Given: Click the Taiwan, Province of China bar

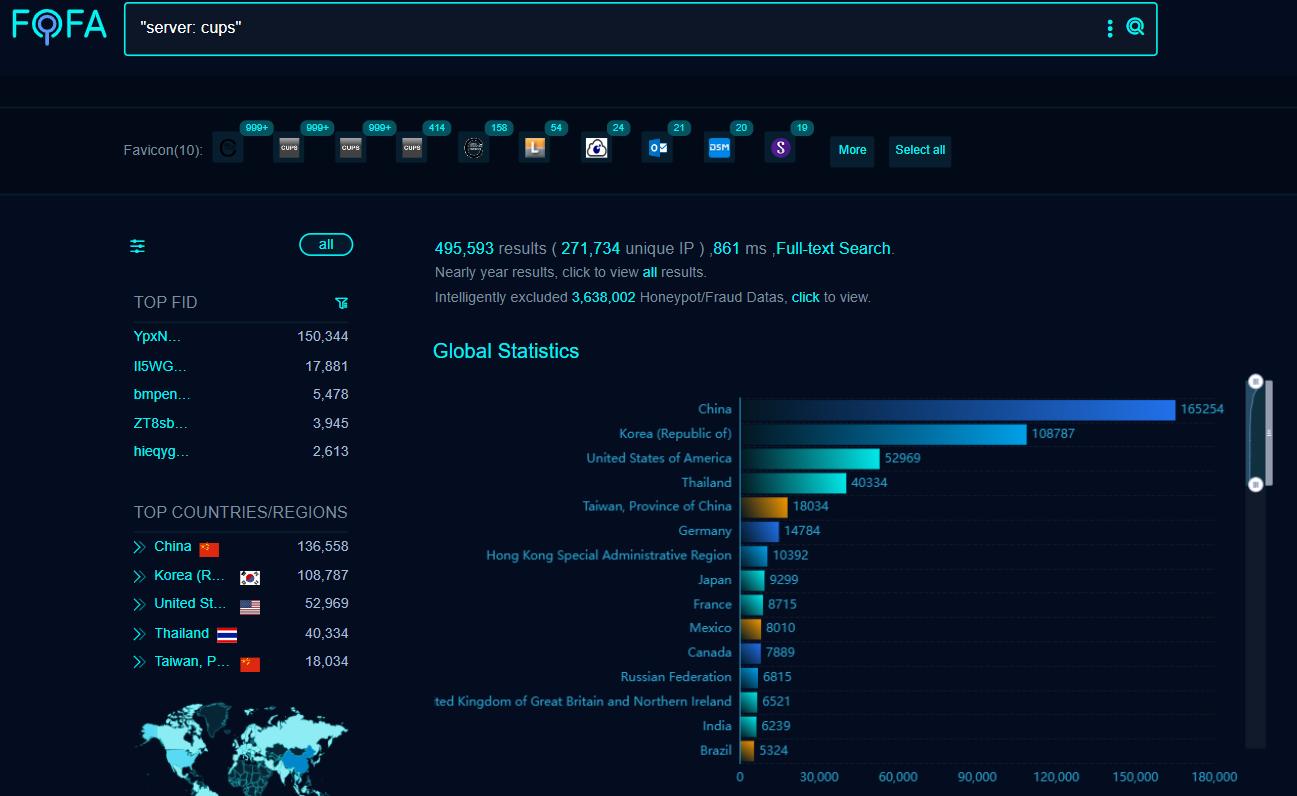Looking at the screenshot, I should tap(764, 506).
